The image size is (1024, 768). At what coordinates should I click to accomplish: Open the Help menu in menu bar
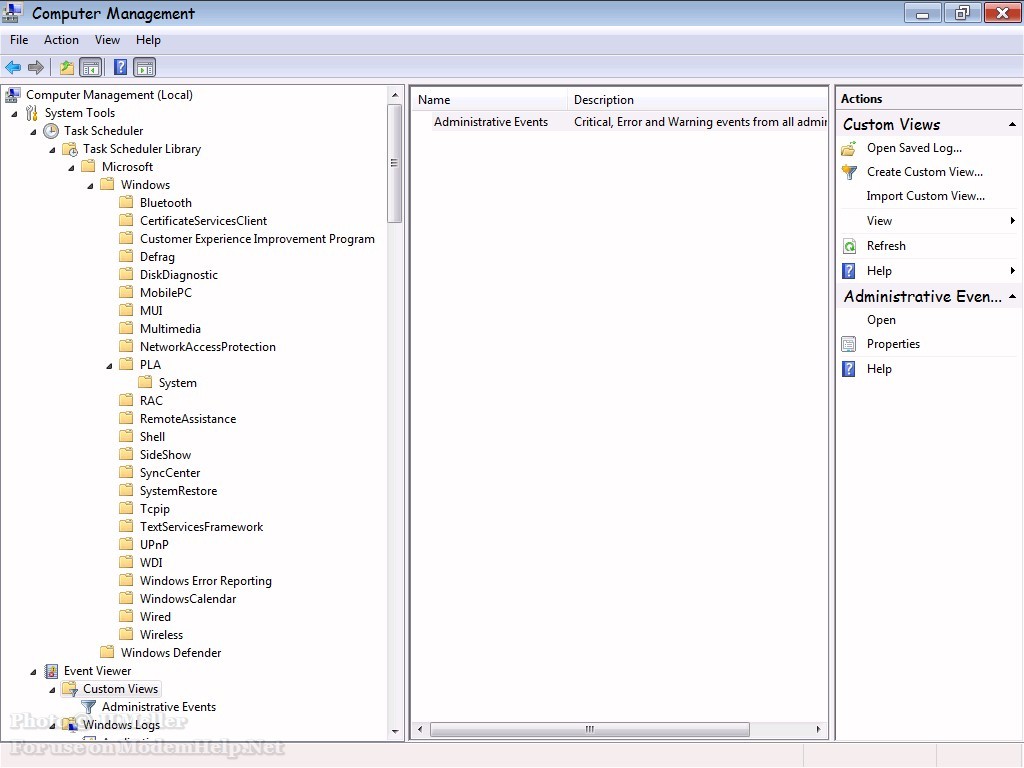(x=148, y=40)
